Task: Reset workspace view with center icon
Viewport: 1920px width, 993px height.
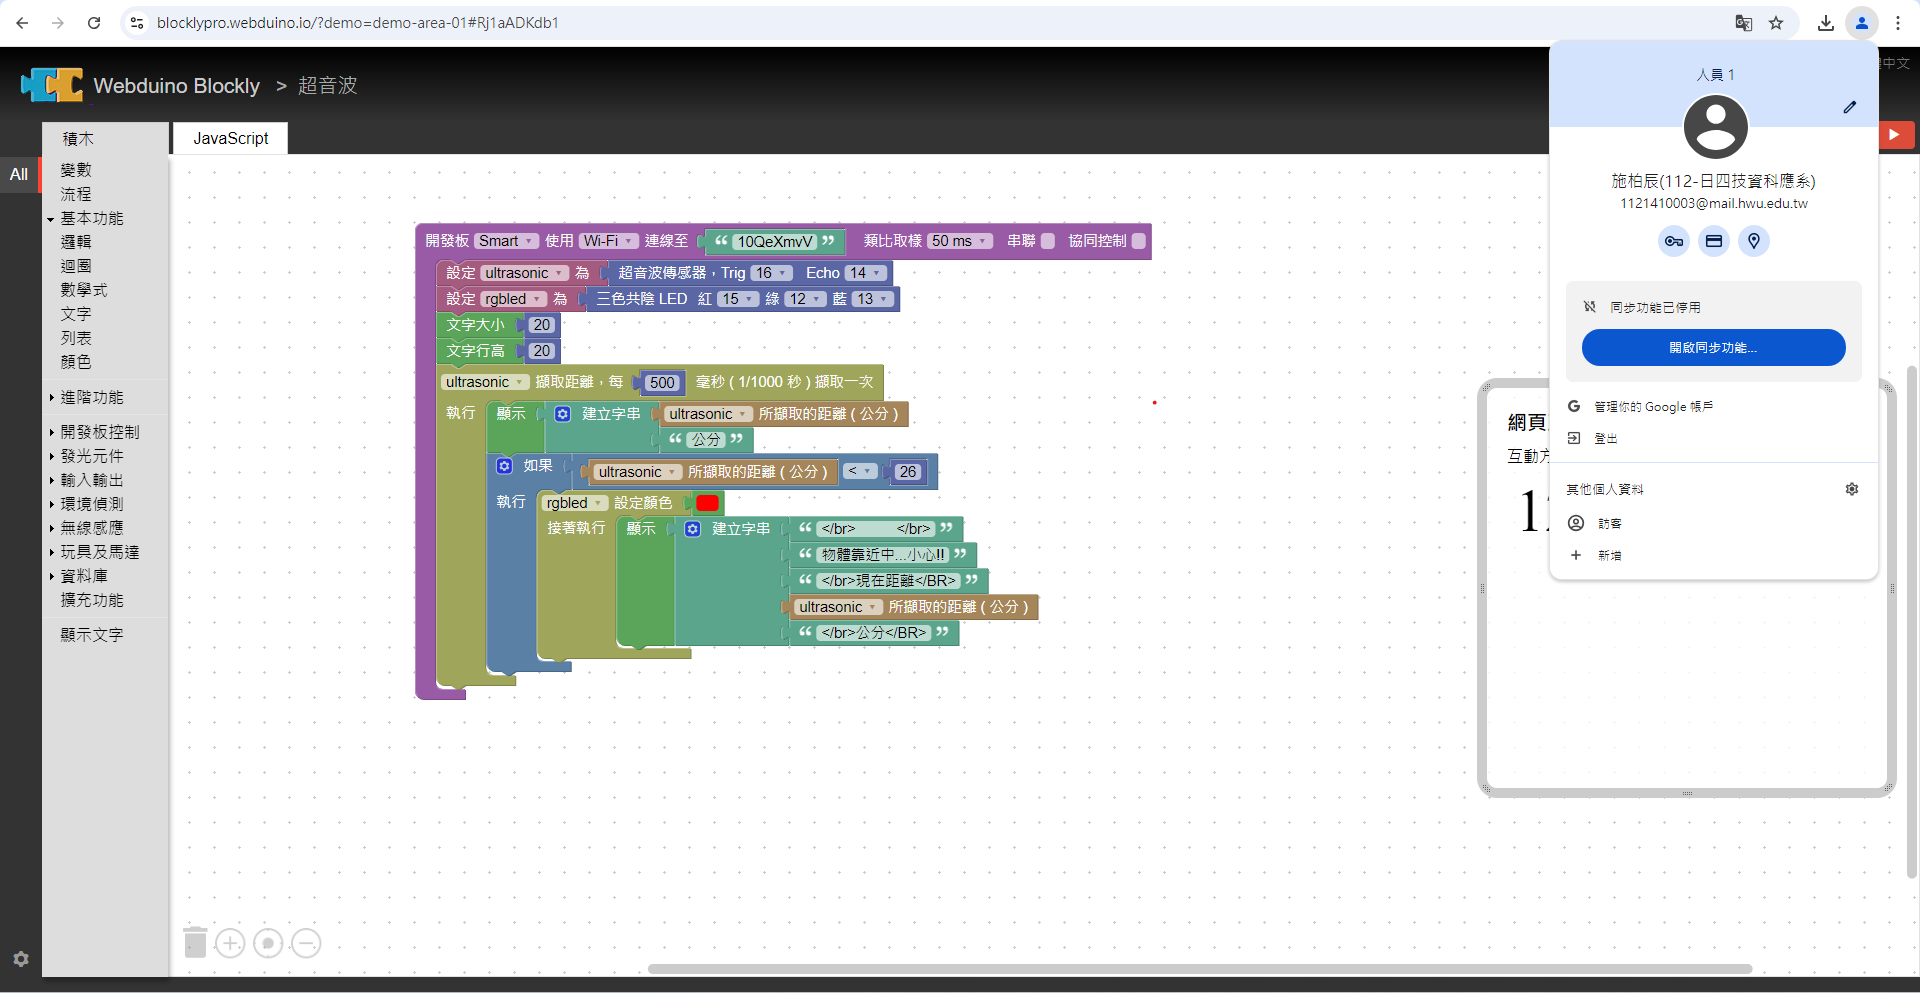Action: pos(268,943)
